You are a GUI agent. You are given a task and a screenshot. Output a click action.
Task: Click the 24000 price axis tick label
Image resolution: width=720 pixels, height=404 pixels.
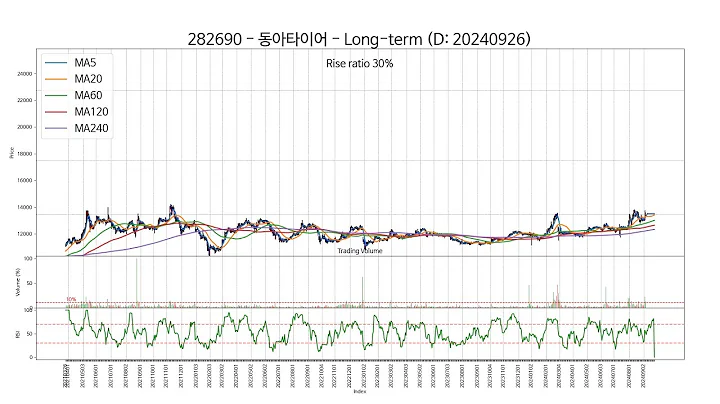tap(25, 73)
